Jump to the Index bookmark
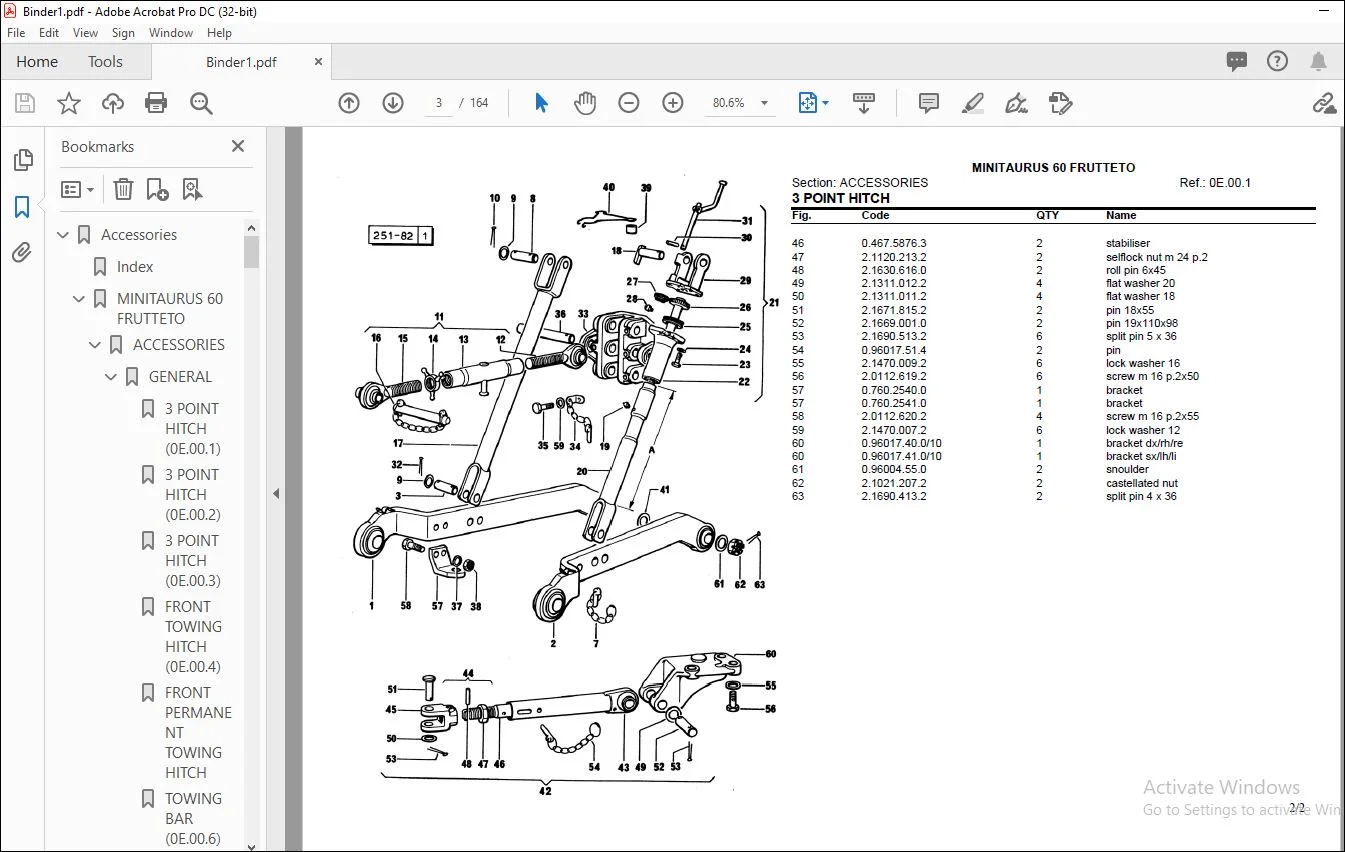 pyautogui.click(x=134, y=267)
